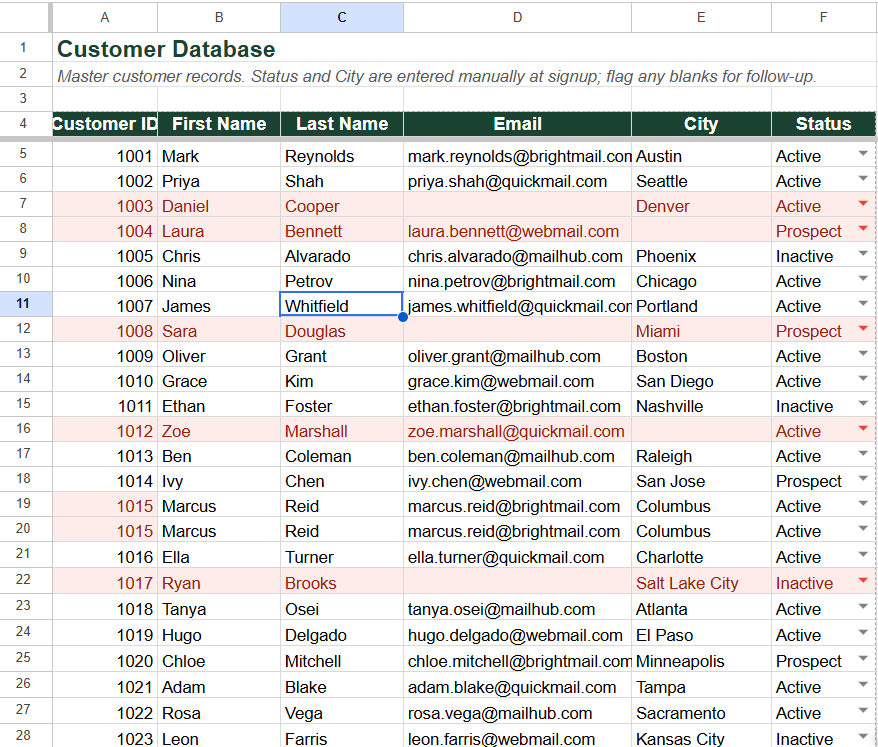Select the Petrov last name cell

342,281
